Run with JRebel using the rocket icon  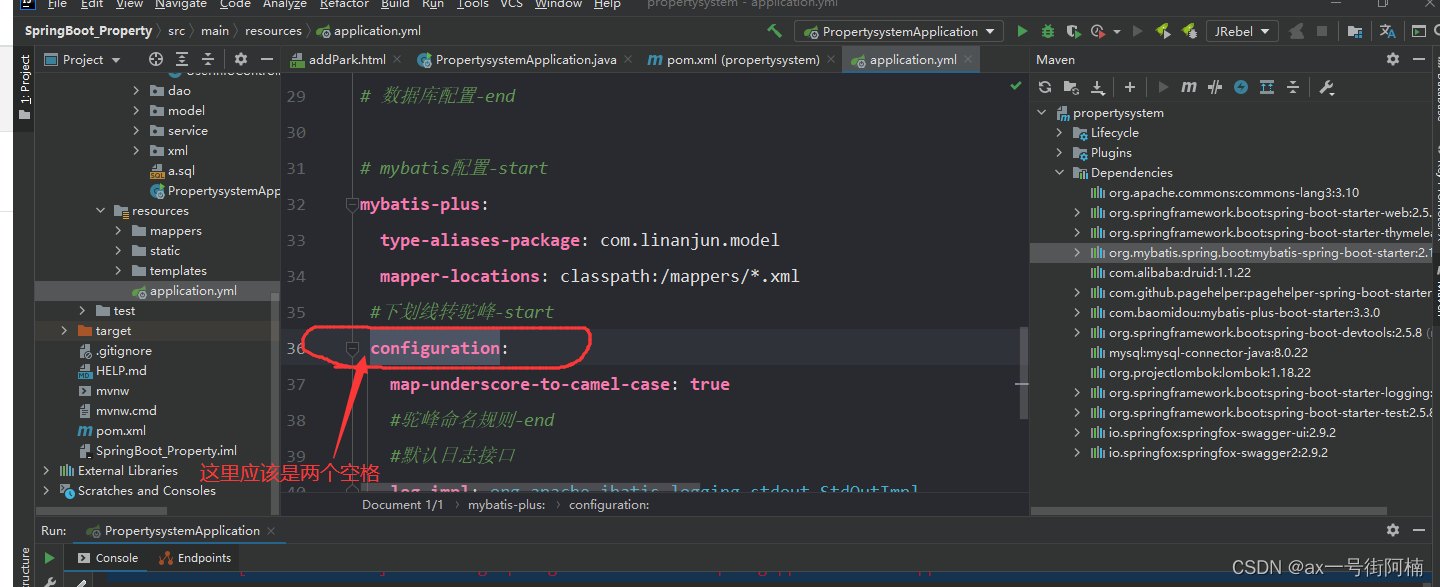(1163, 31)
